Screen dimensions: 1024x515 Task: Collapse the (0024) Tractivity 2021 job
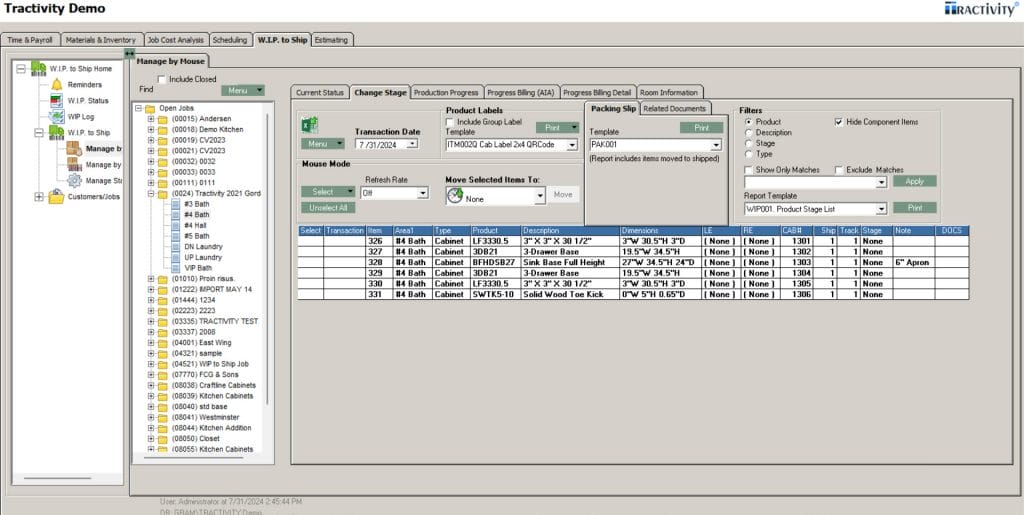click(151, 193)
